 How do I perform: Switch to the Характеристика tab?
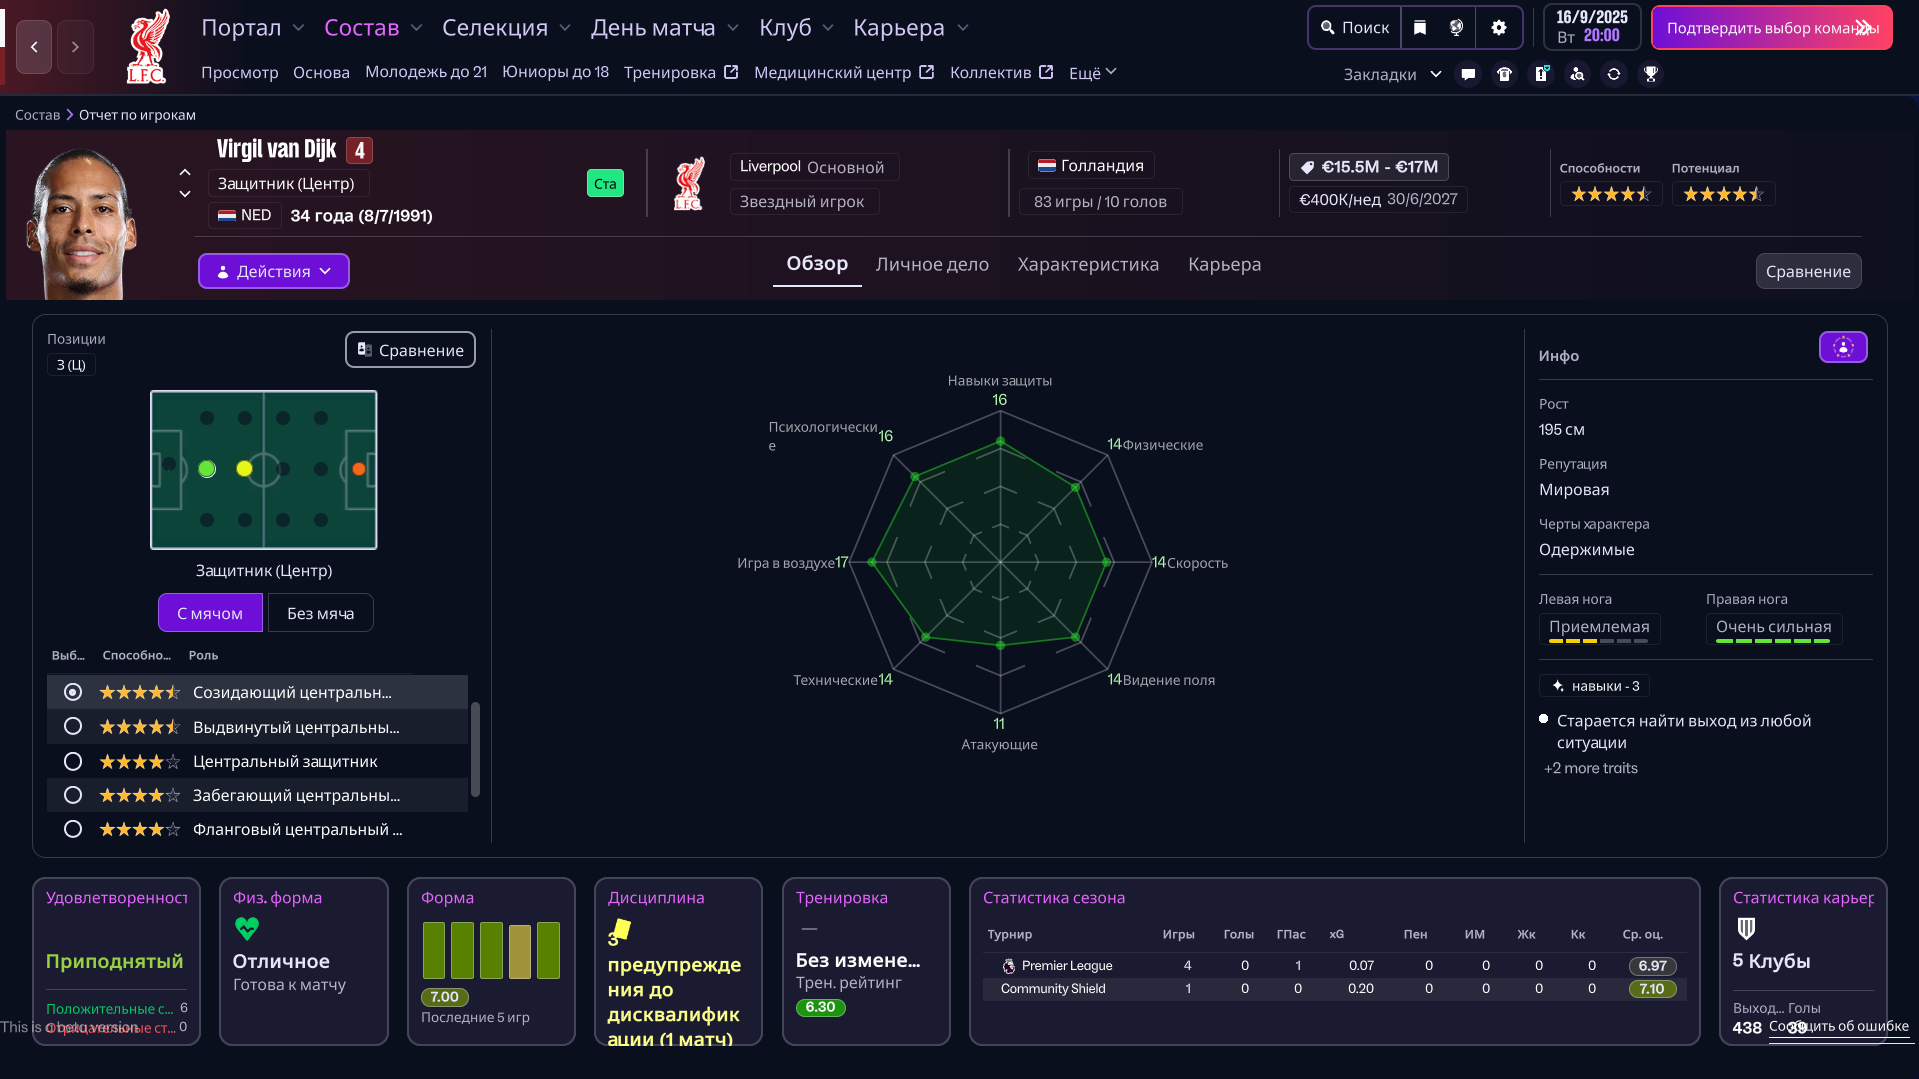point(1088,264)
